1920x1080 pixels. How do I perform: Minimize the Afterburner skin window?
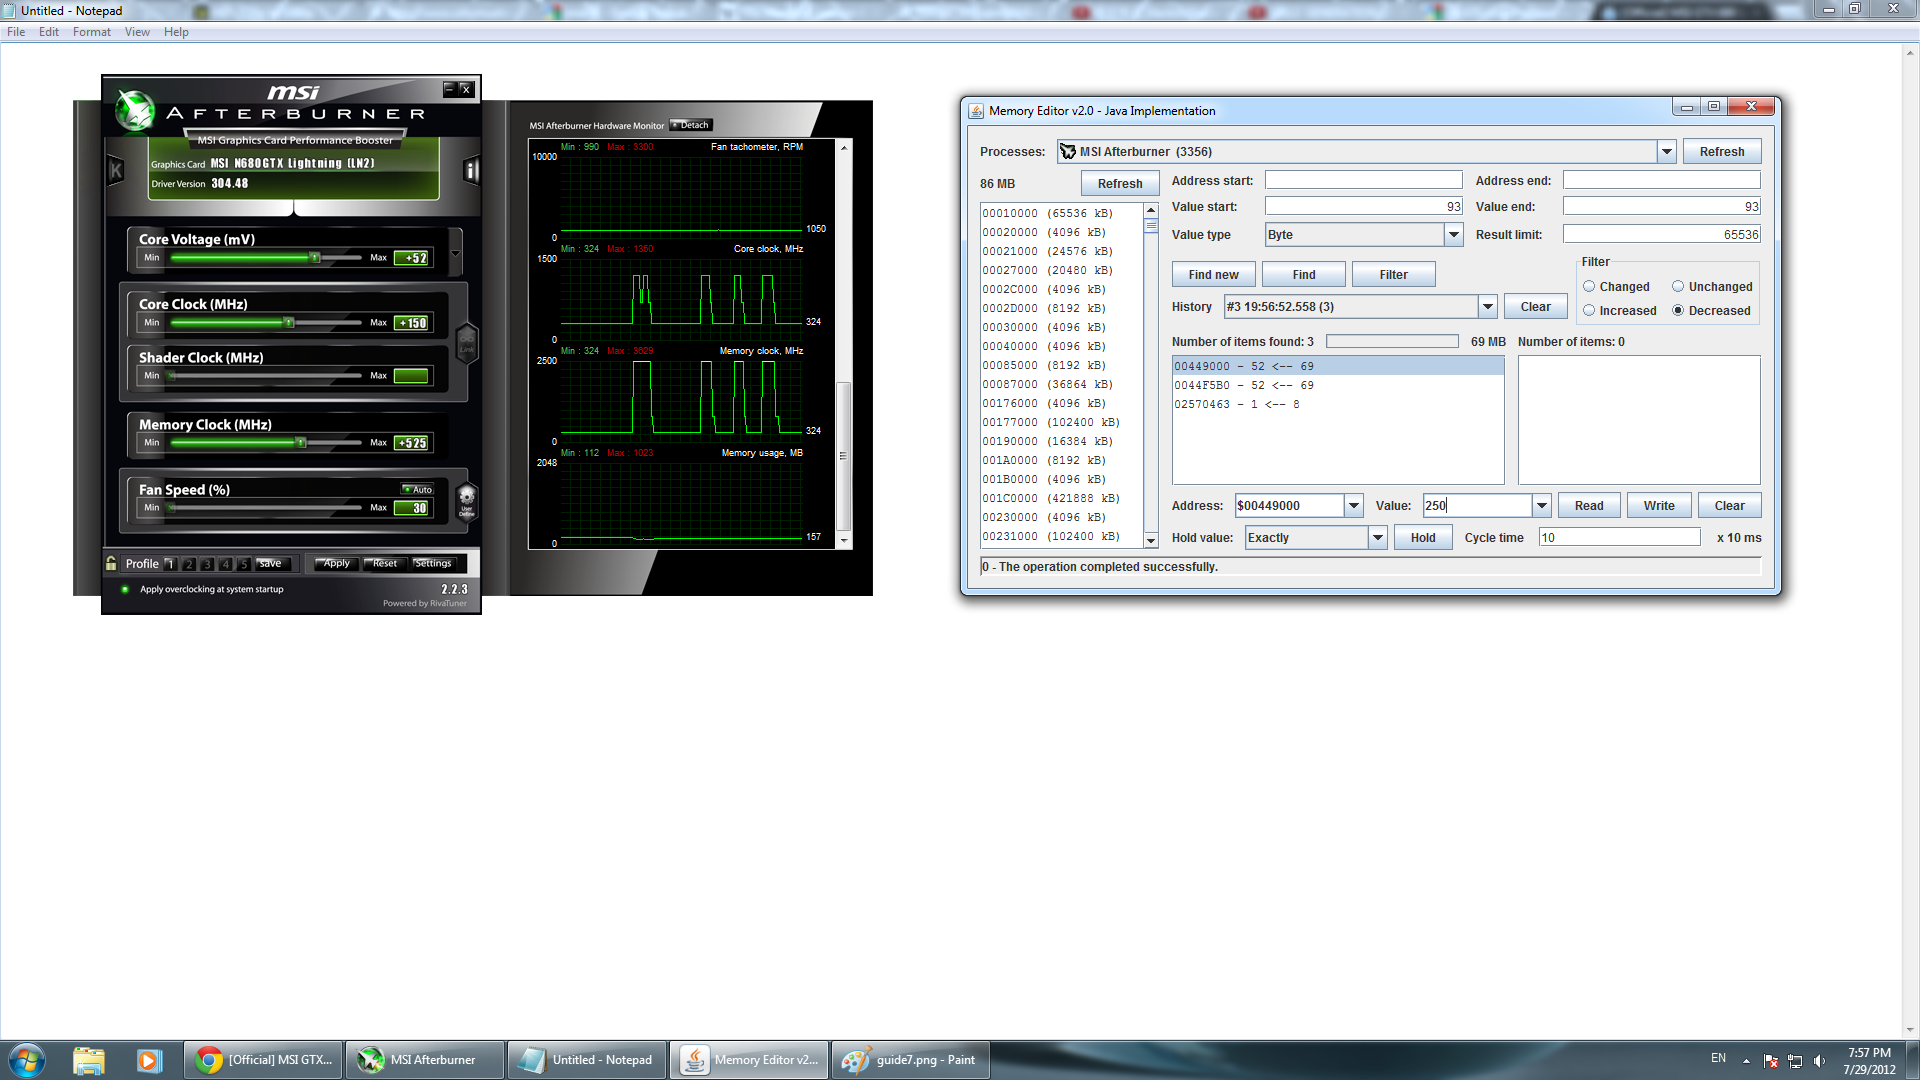449,89
